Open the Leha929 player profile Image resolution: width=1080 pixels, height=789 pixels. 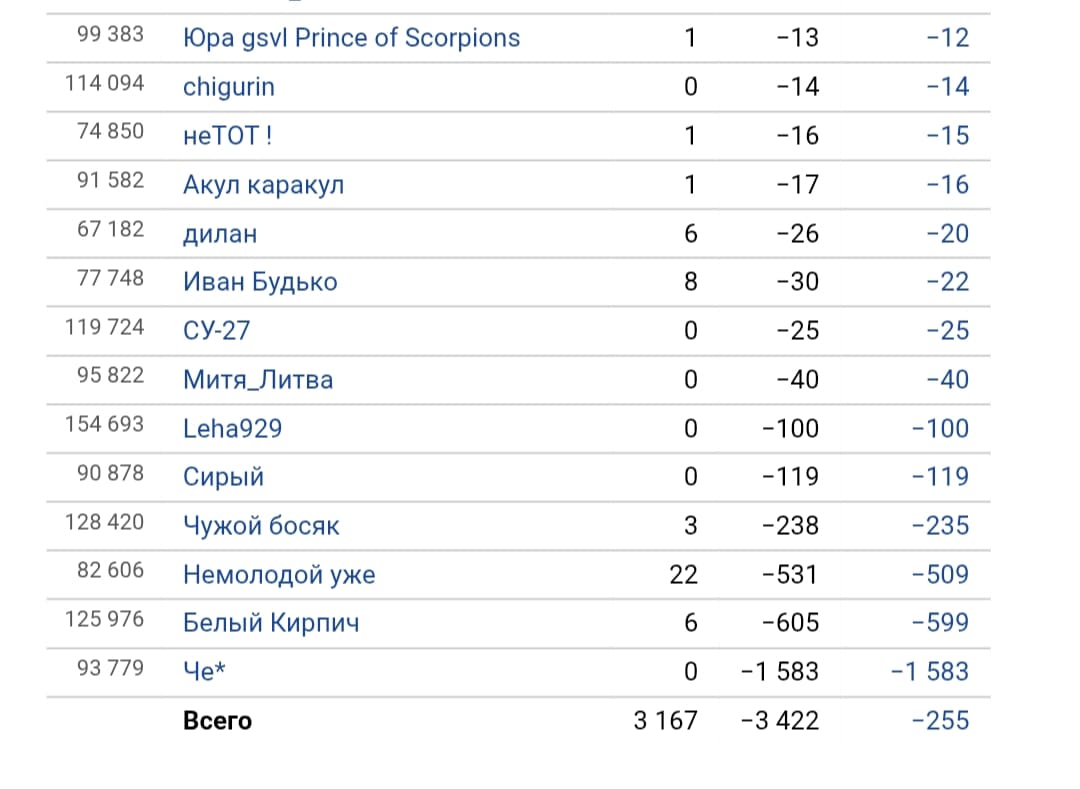232,429
